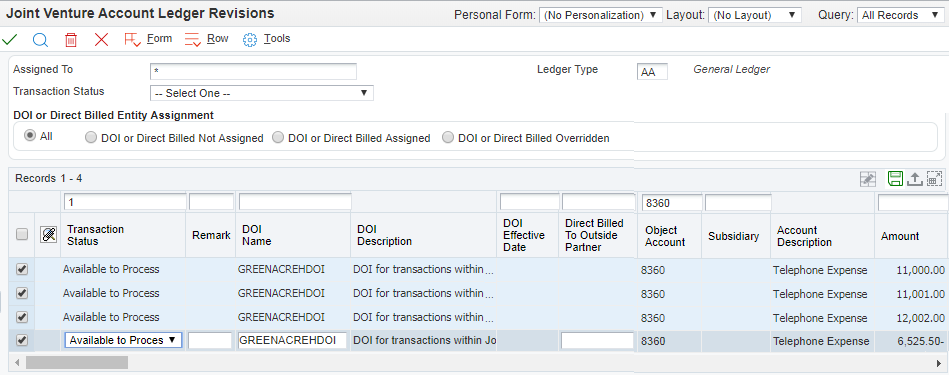
Task: Click the editable GREENACREHDOI DOI Name field
Action: pyautogui.click(x=292, y=341)
